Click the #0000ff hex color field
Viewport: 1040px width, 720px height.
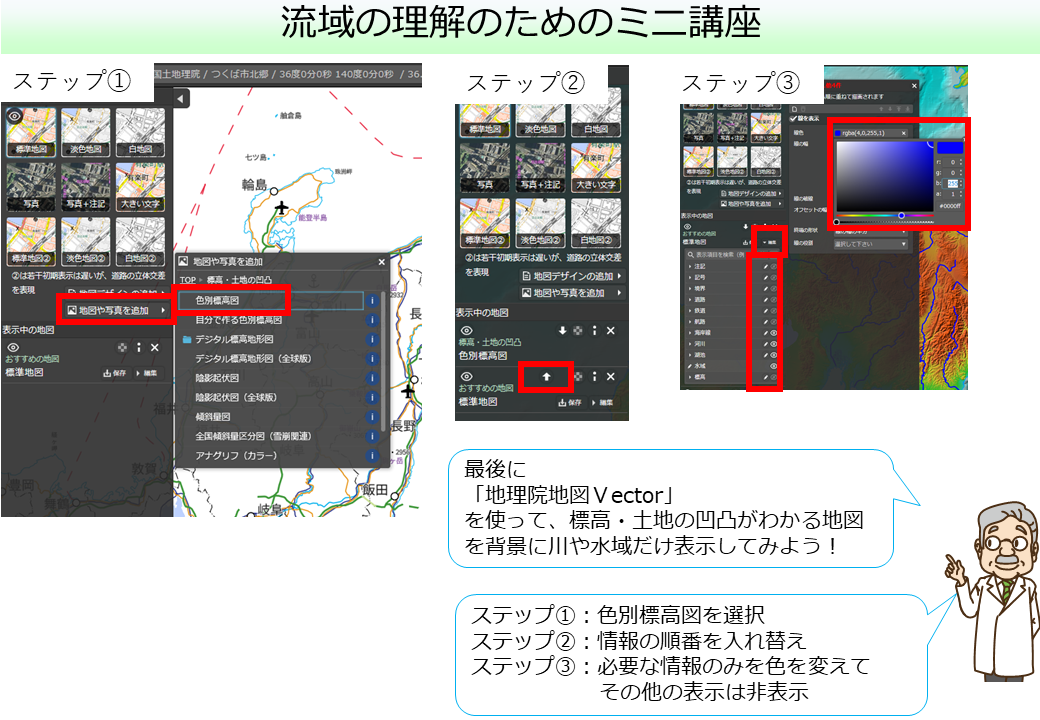tap(950, 206)
